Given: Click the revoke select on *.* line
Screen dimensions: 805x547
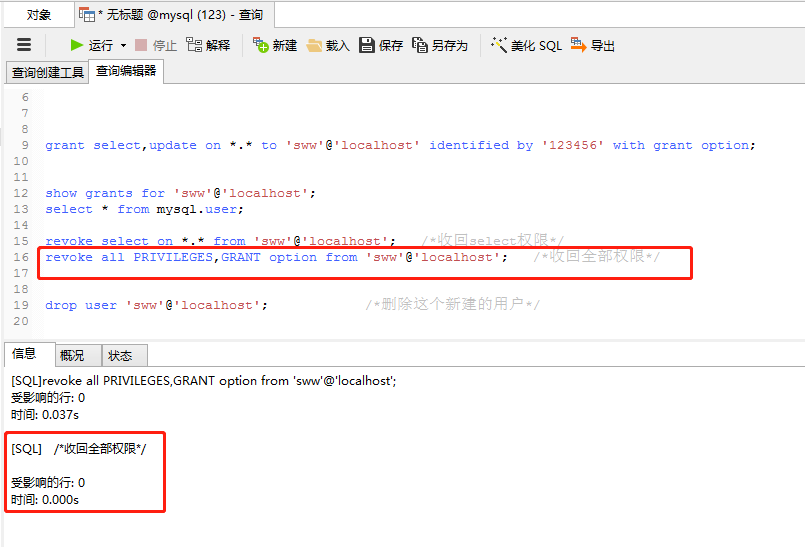Looking at the screenshot, I should [220, 241].
